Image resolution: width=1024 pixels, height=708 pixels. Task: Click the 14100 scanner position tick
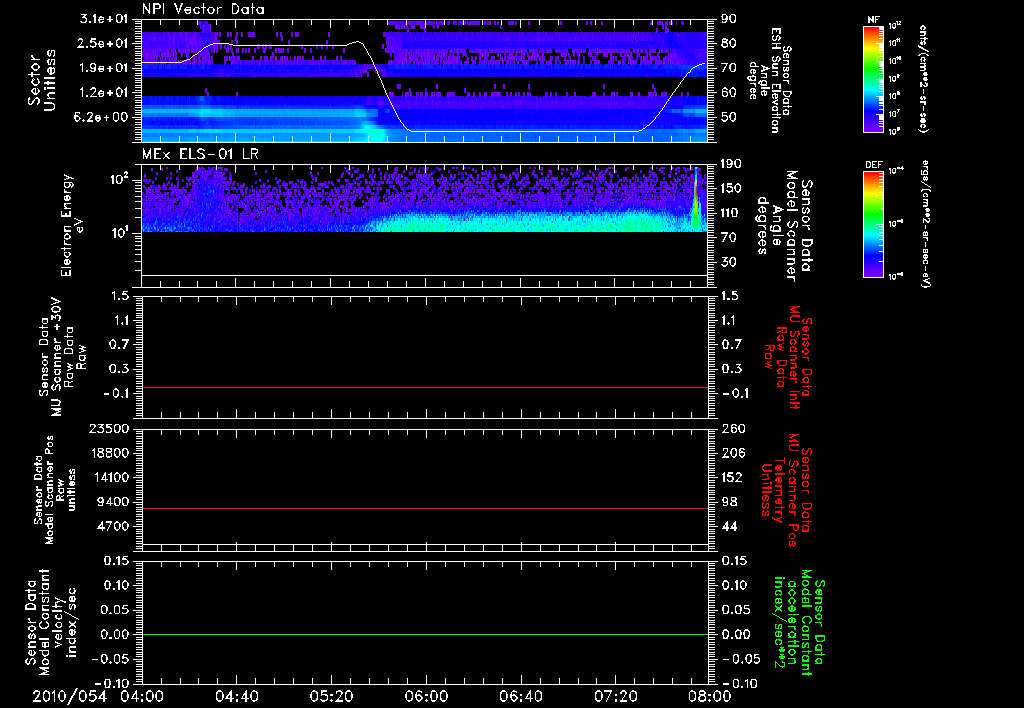(110, 477)
